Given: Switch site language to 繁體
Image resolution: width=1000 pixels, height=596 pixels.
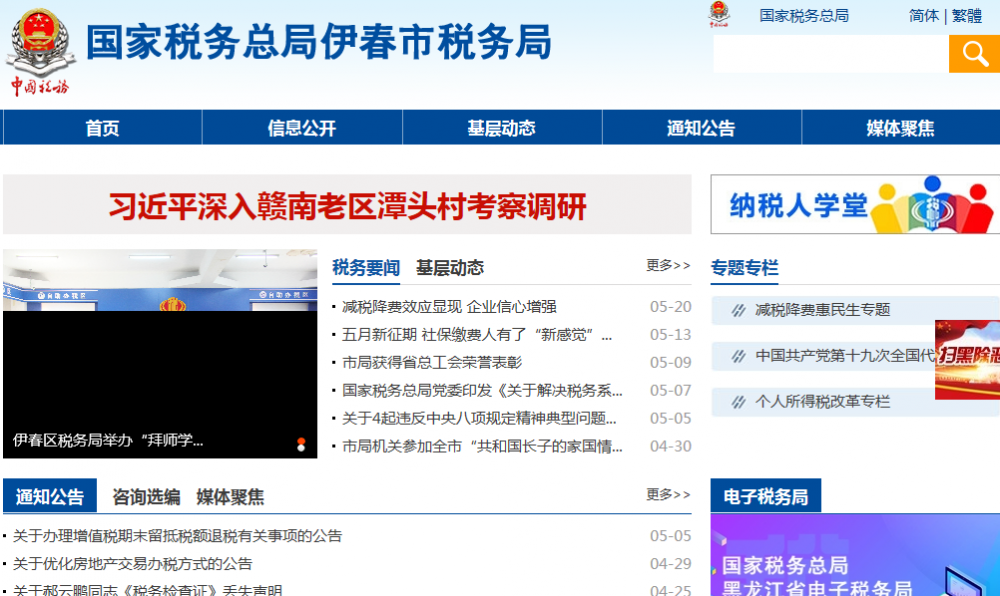Looking at the screenshot, I should 965,17.
